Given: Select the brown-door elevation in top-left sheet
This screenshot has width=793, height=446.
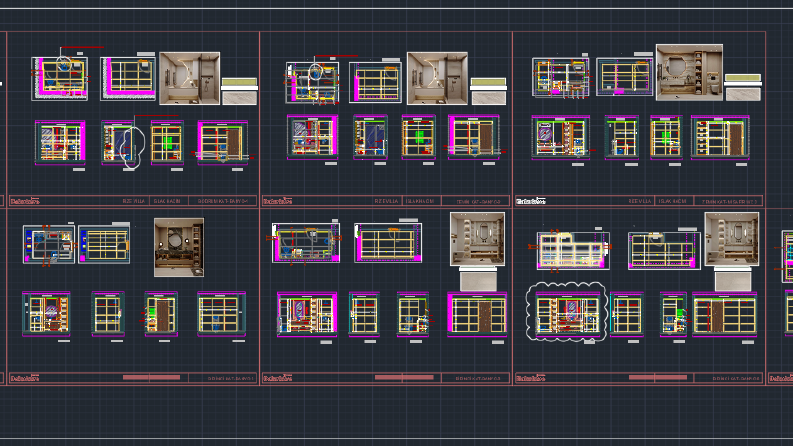Looking at the screenshot, I should (223, 143).
